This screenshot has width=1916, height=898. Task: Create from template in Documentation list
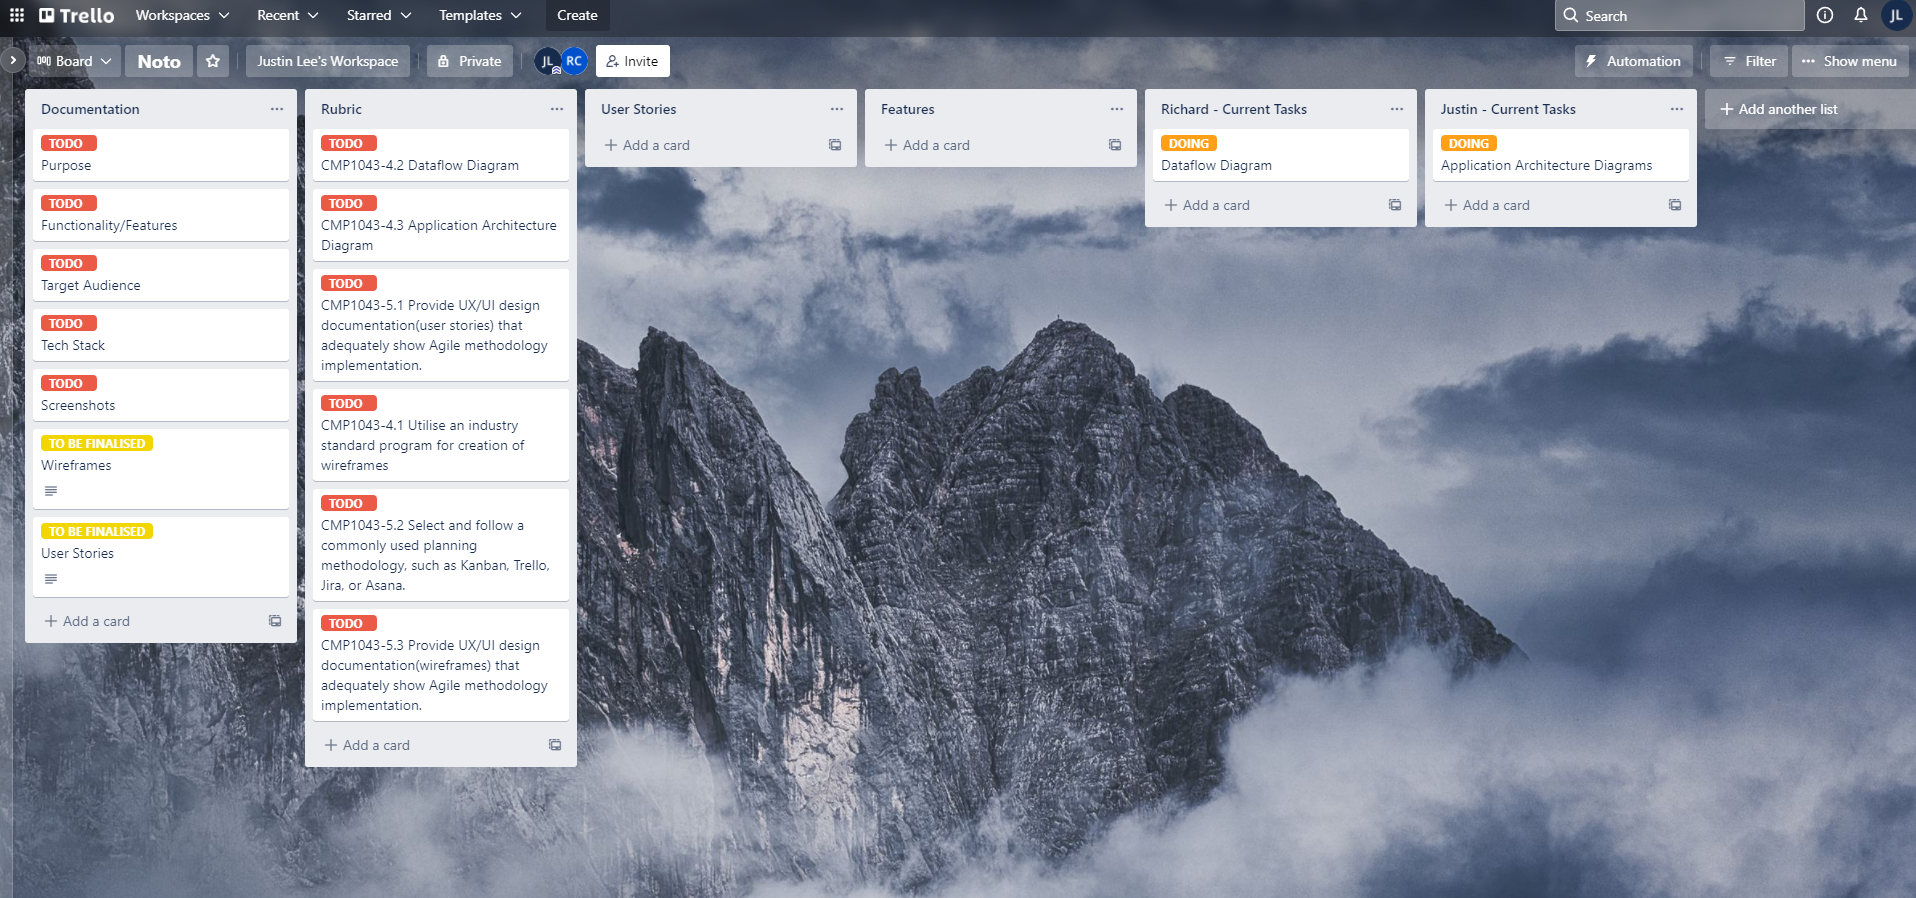tap(275, 621)
